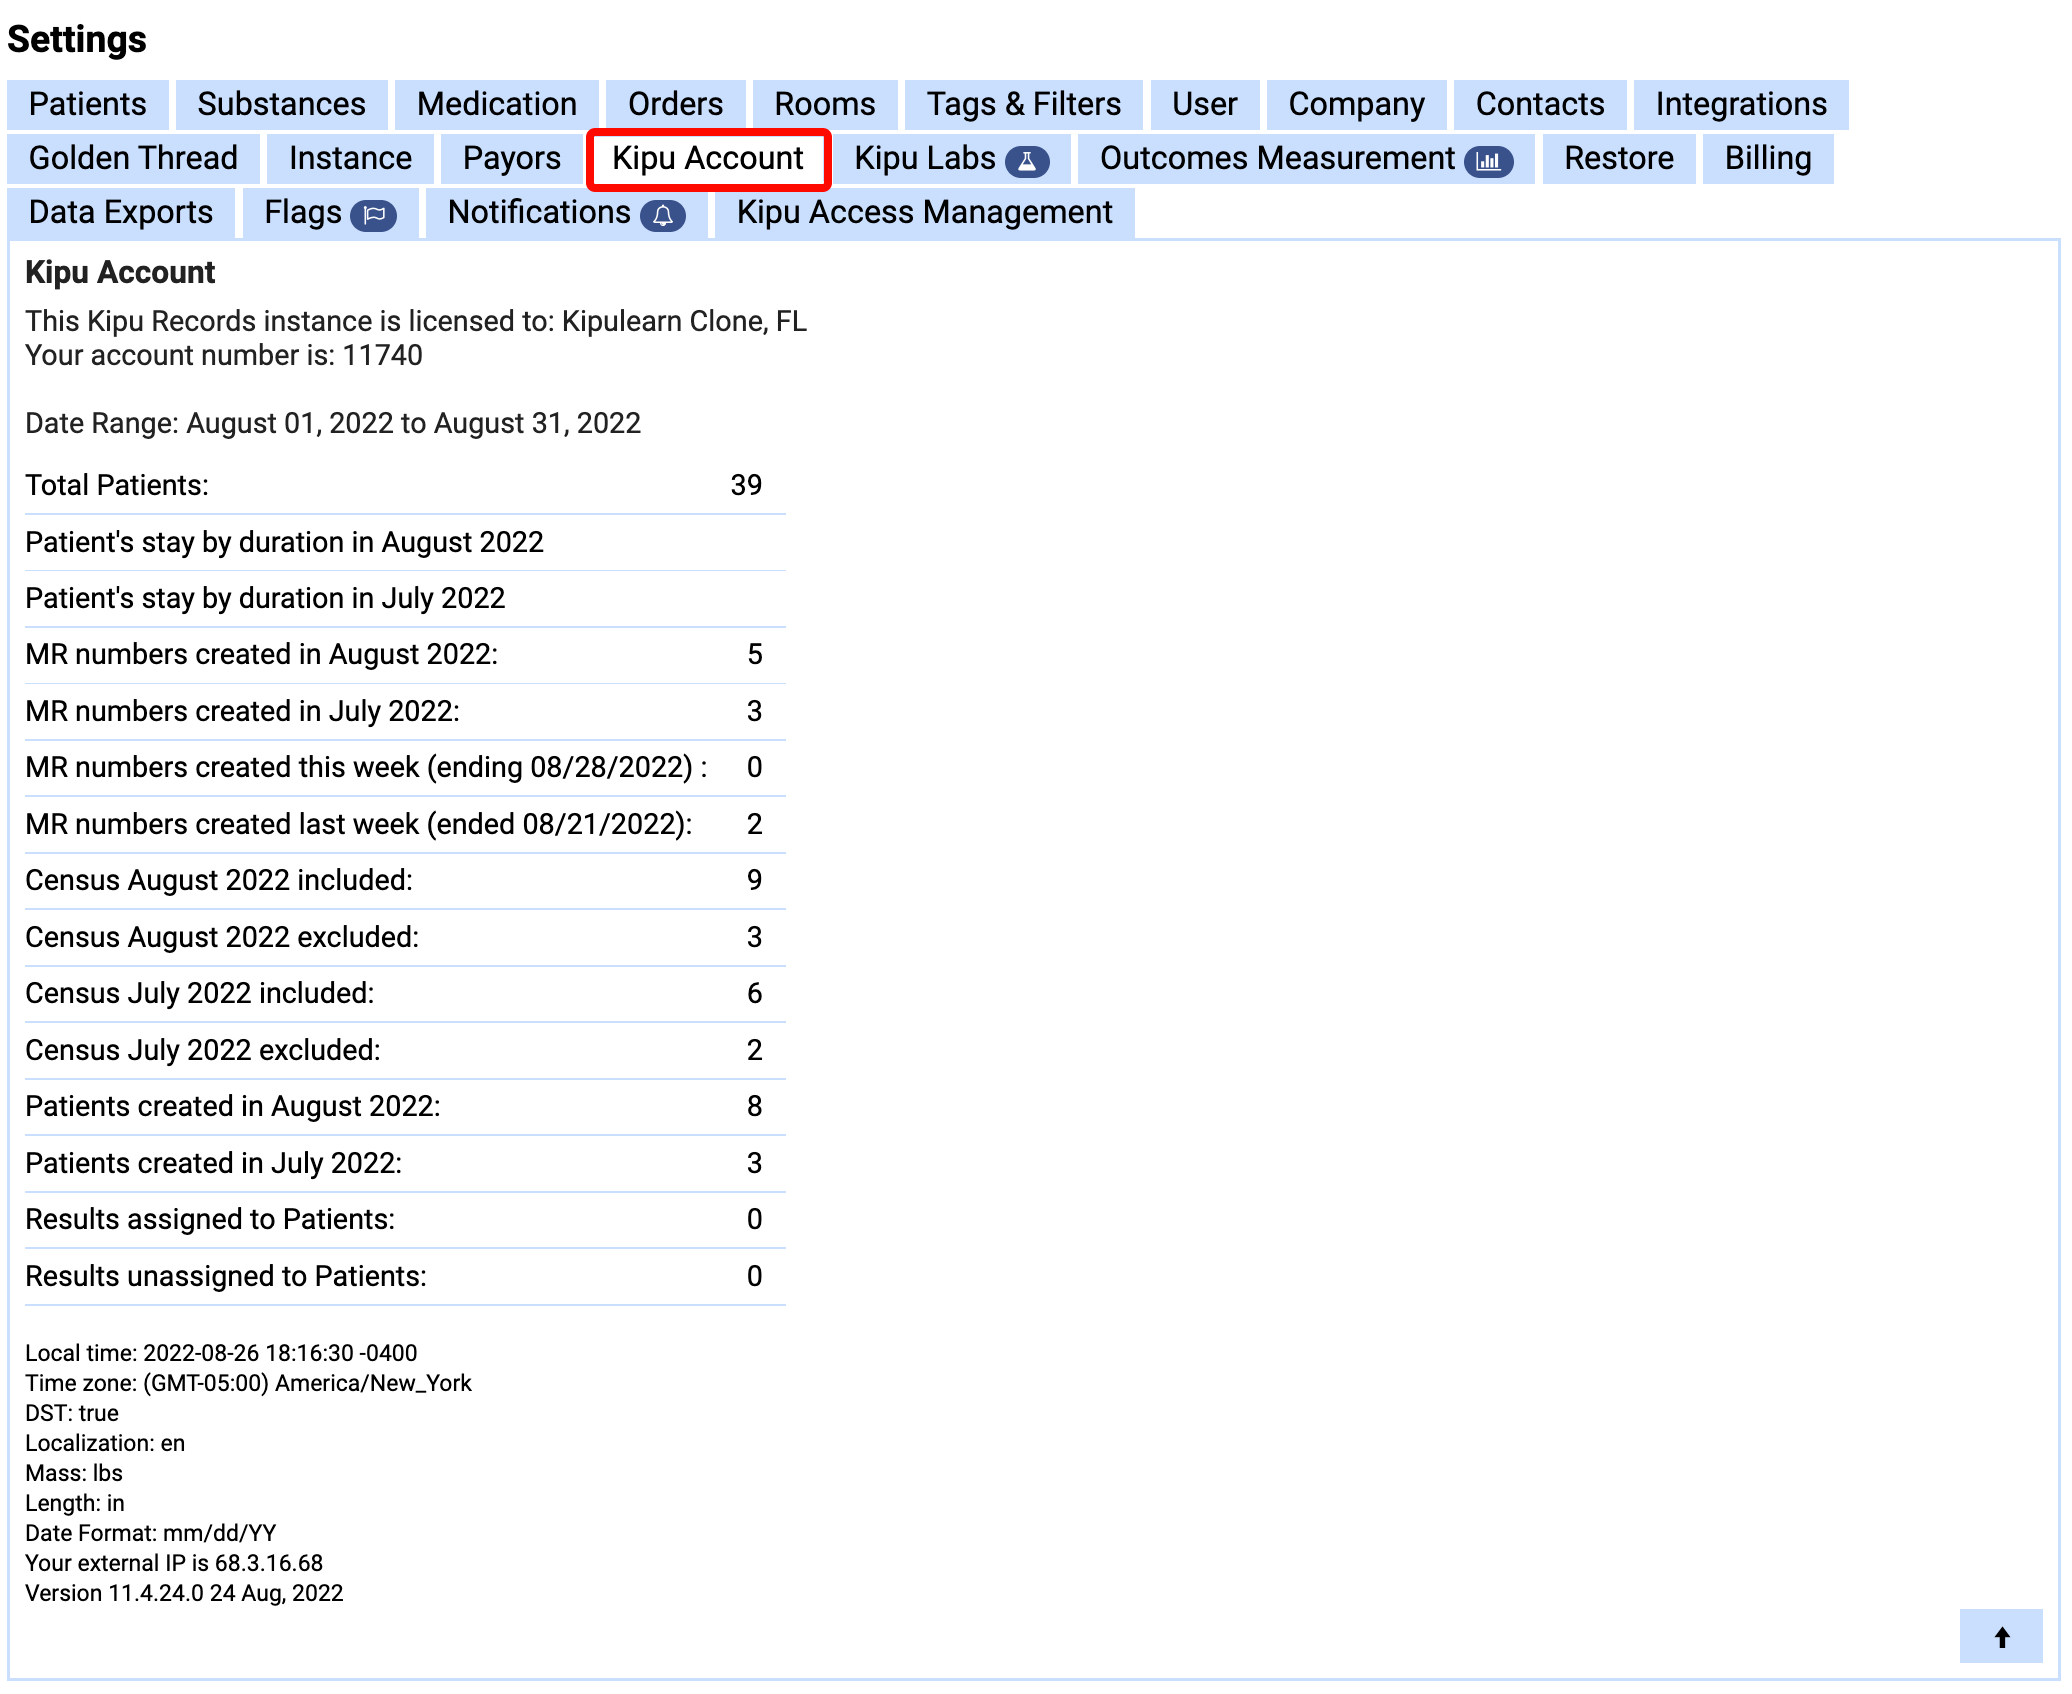Click "MR numbers created in August 2022:"
The width and height of the screenshot is (2072, 1694).
(x=262, y=654)
